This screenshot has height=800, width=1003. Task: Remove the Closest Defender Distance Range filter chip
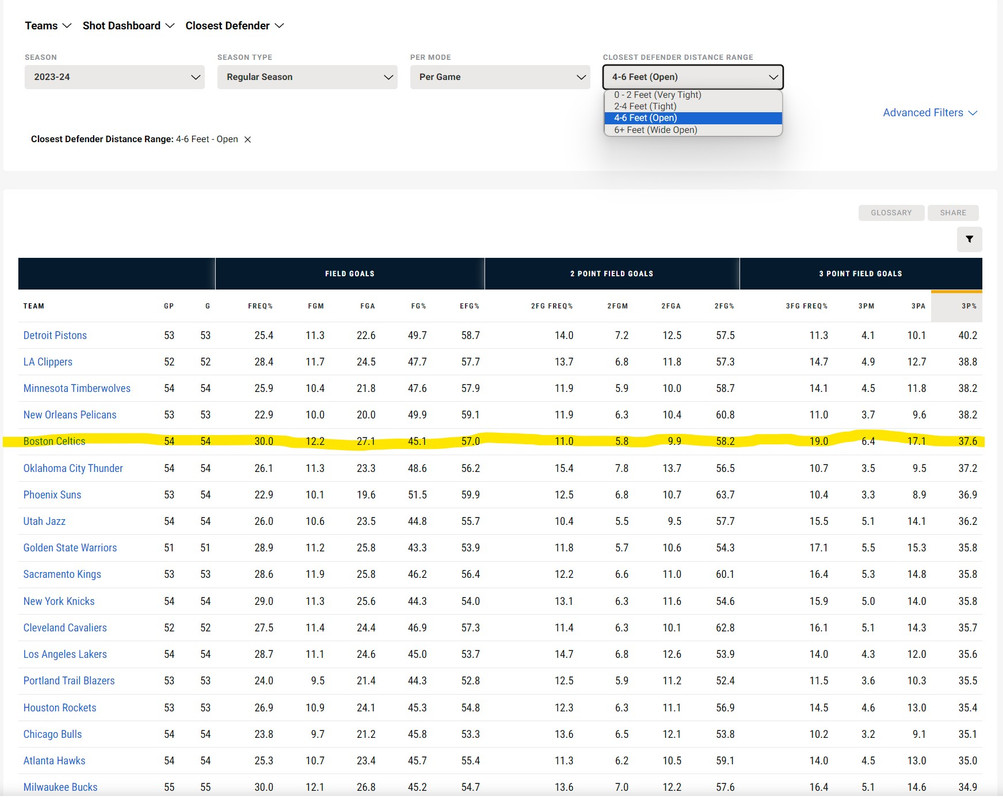248,139
